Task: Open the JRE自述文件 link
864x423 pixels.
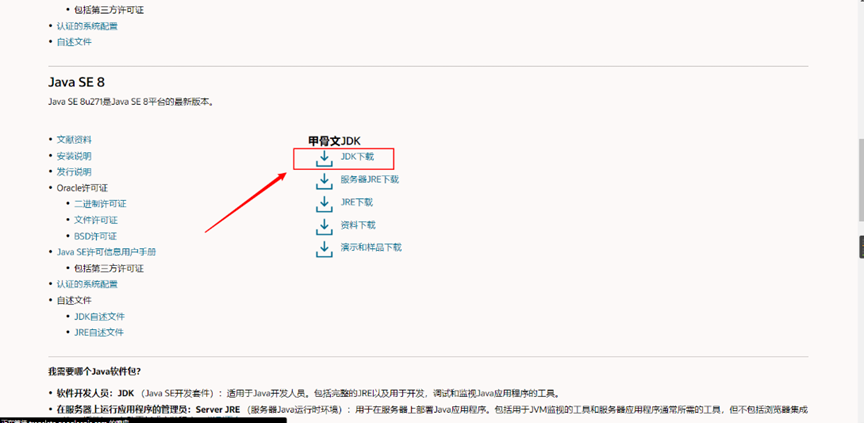Action: pyautogui.click(x=99, y=332)
